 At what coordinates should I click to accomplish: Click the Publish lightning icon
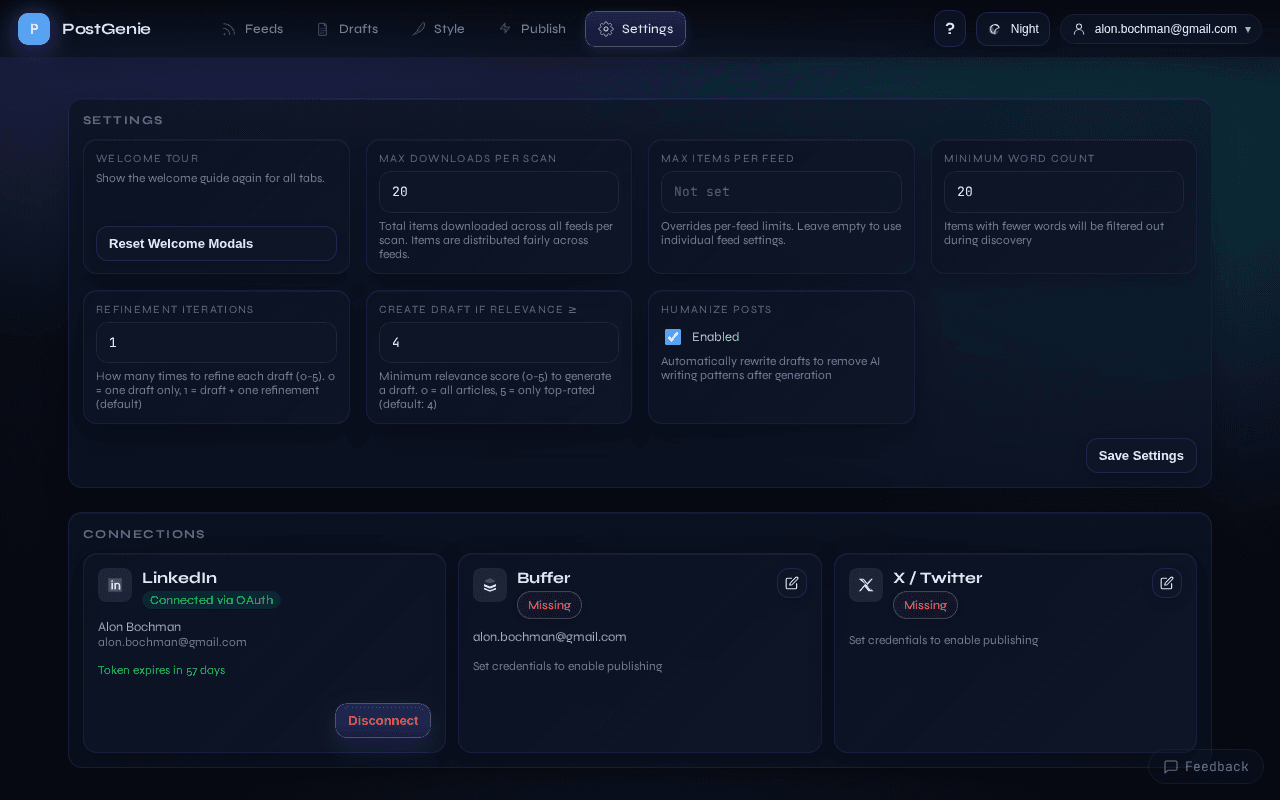[x=505, y=29]
